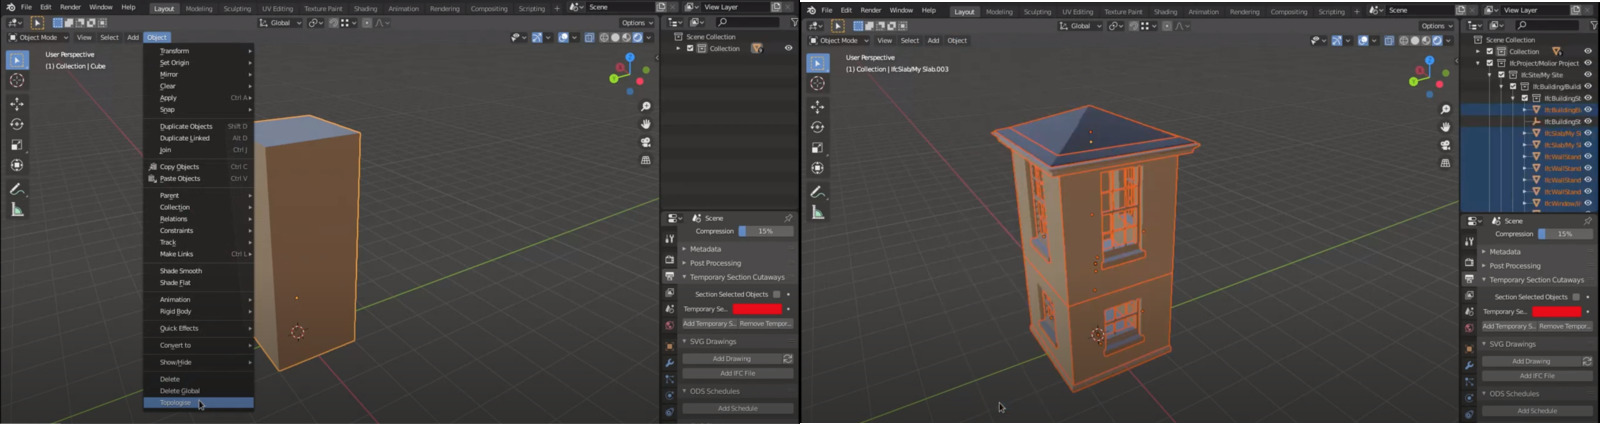
Task: Click Add Drawing button in left window
Action: (x=731, y=358)
